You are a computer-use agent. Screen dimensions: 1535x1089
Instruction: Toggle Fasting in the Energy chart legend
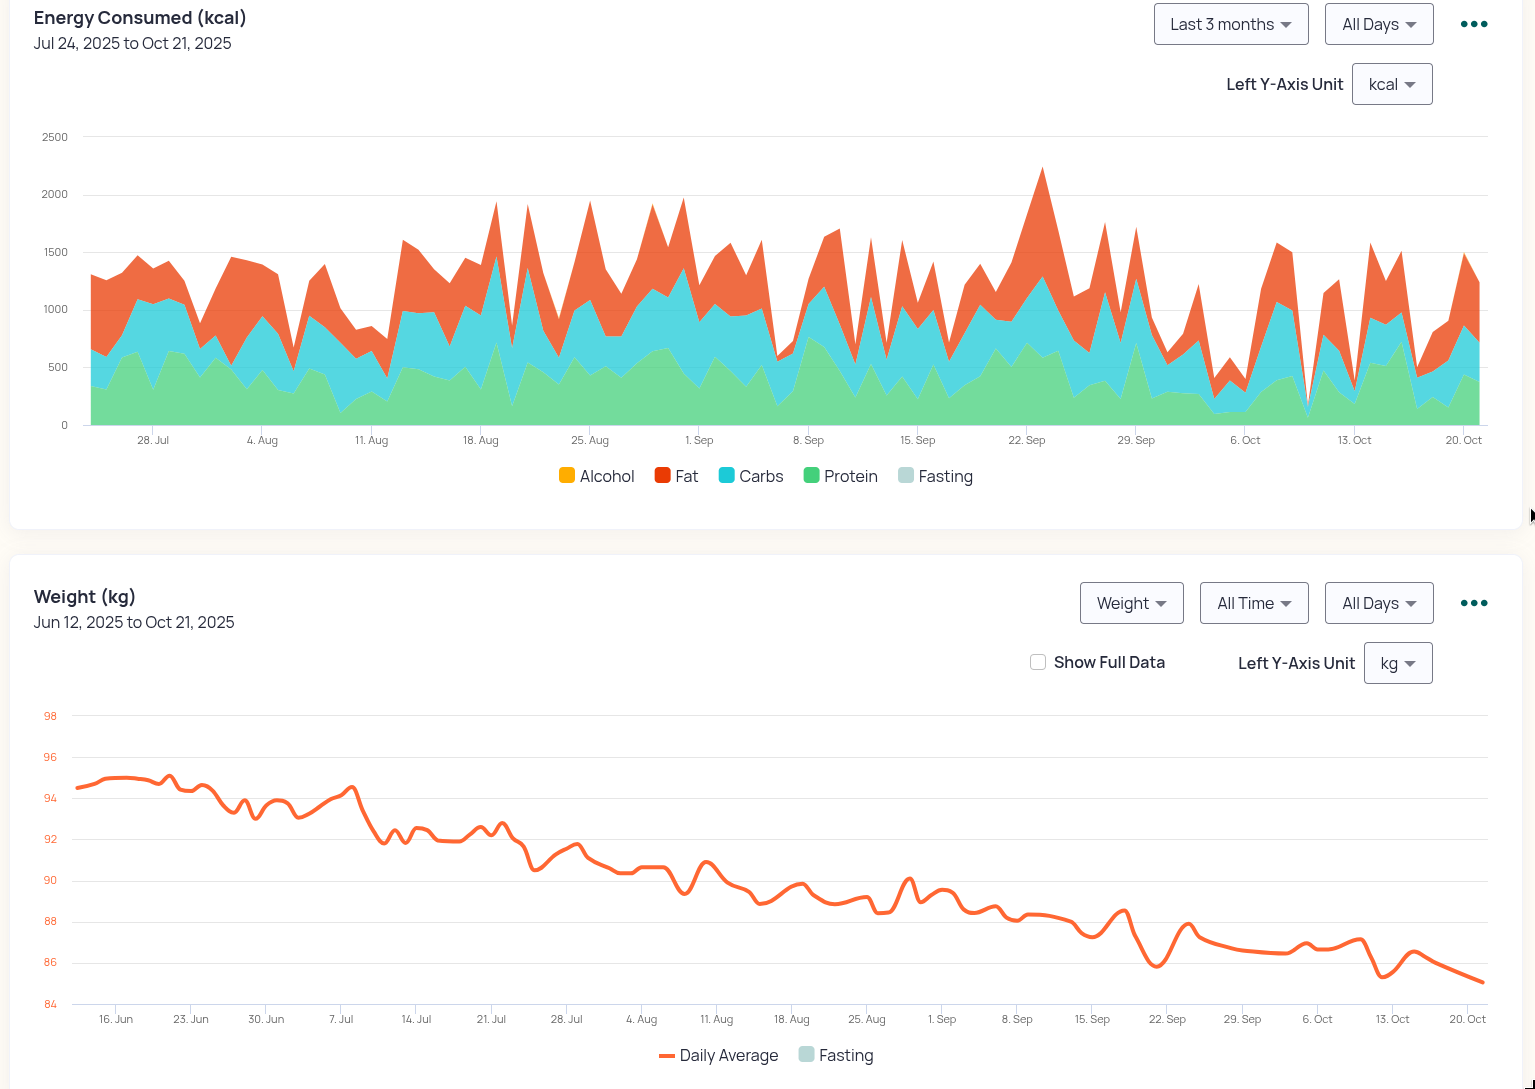click(x=936, y=476)
